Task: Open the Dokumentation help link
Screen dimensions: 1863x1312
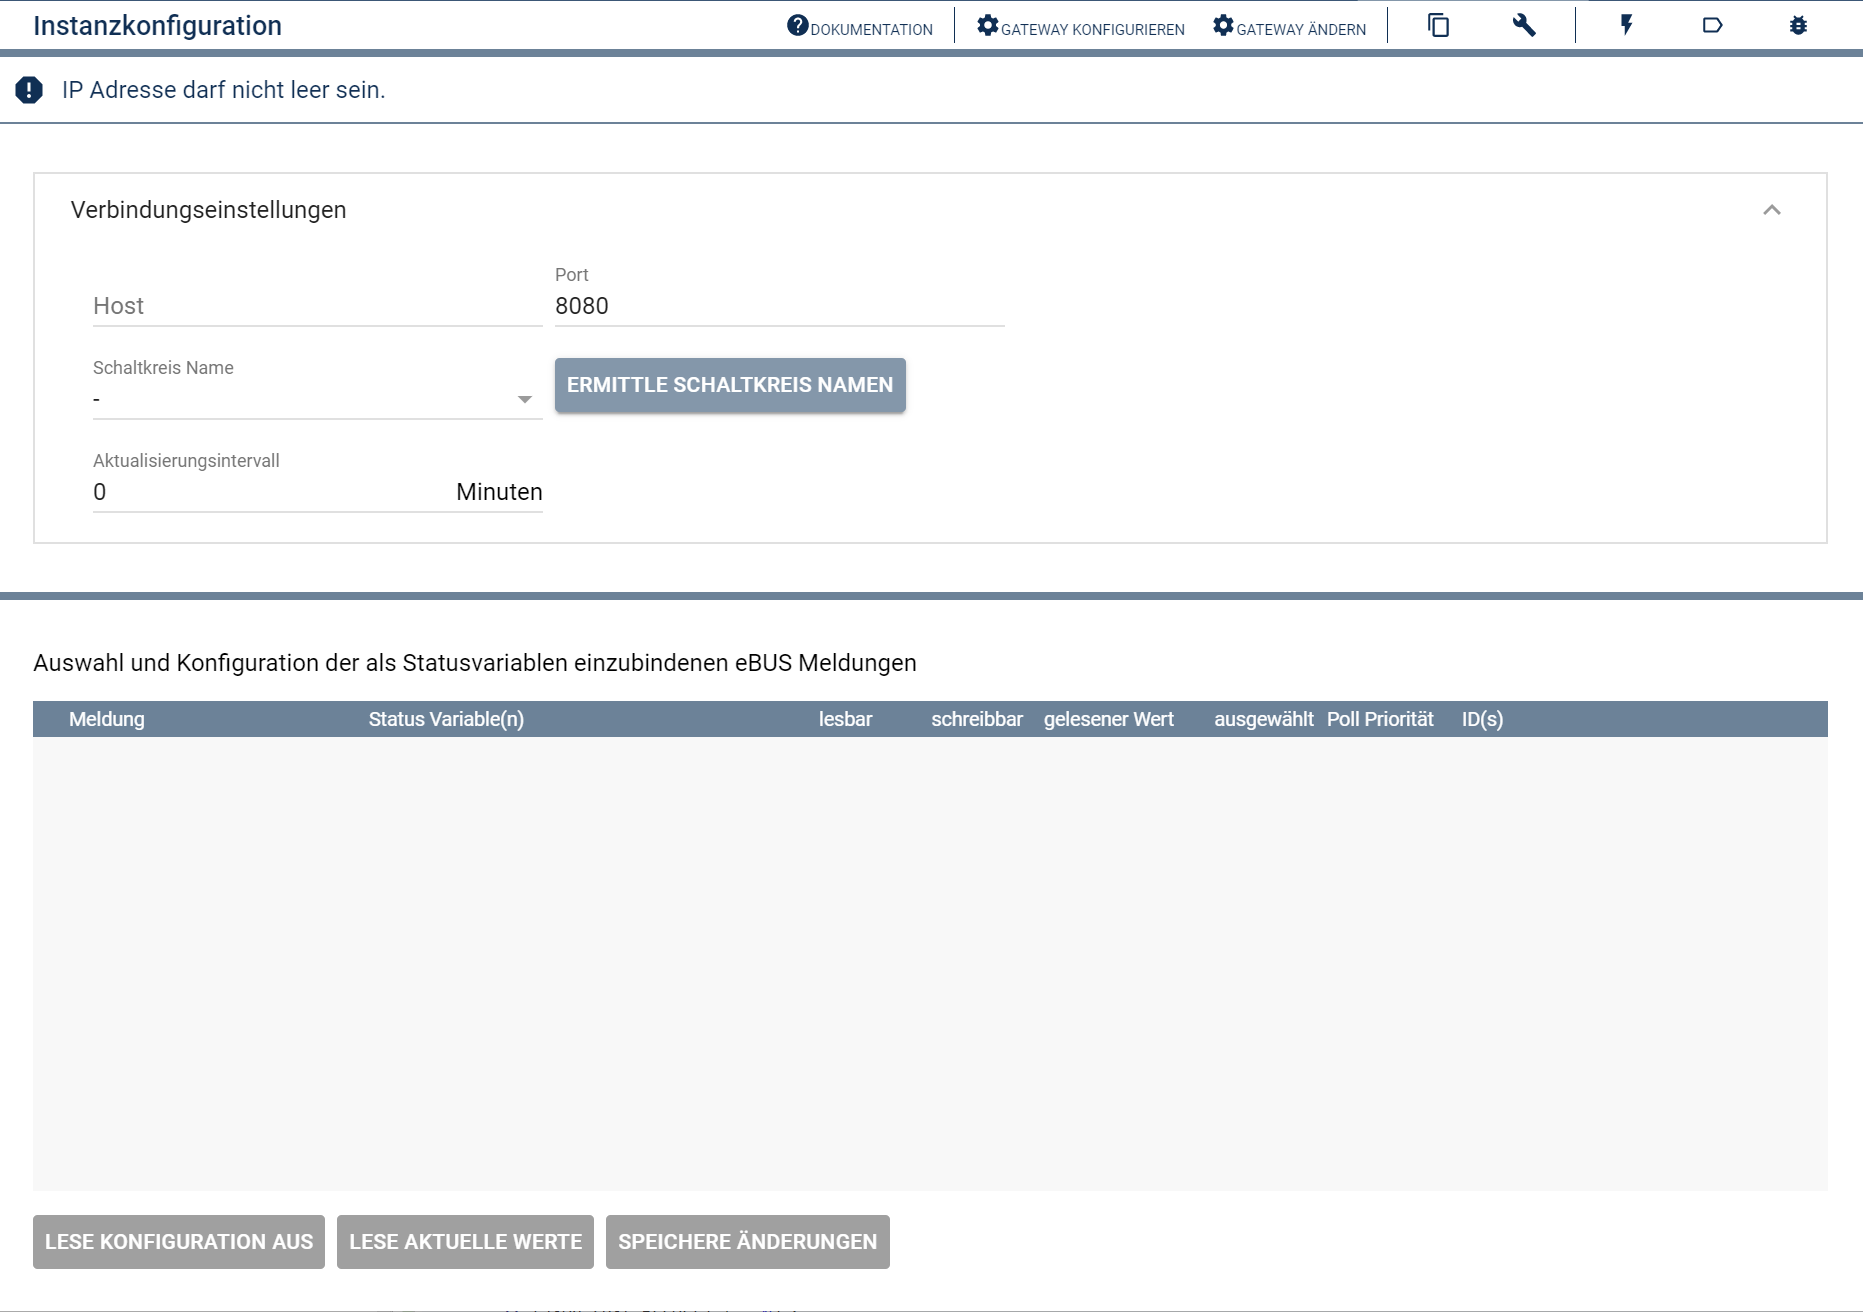Action: 860,26
